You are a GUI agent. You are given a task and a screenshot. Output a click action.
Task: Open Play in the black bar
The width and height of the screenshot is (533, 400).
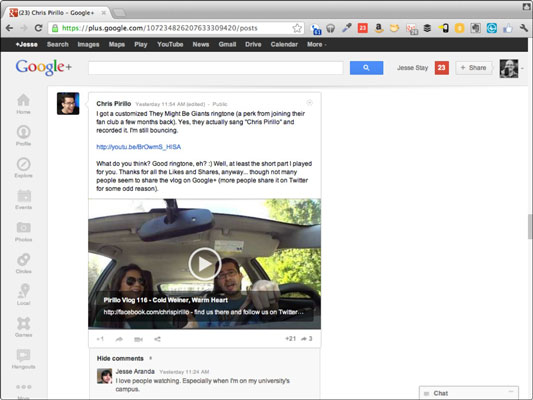click(x=141, y=45)
